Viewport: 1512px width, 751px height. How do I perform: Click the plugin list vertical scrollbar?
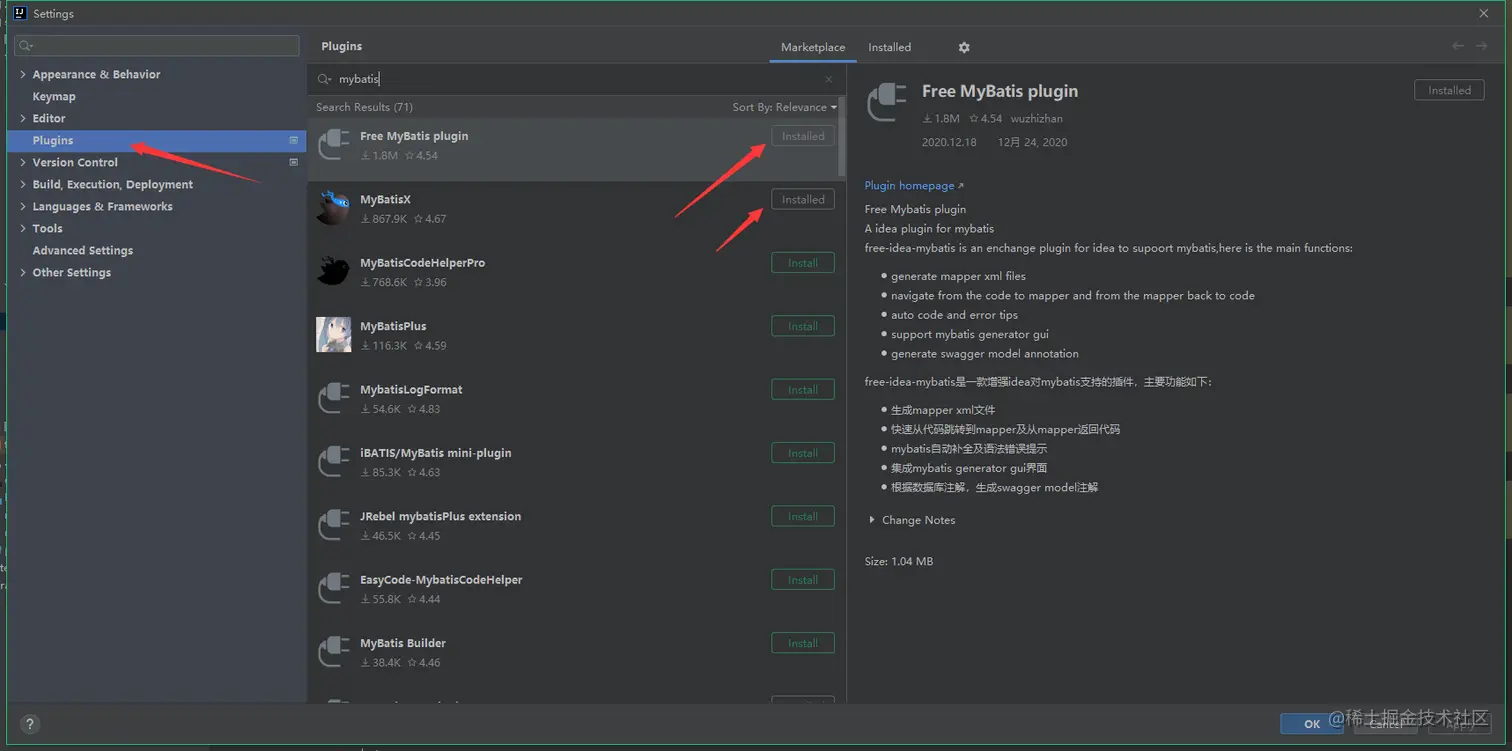click(842, 136)
